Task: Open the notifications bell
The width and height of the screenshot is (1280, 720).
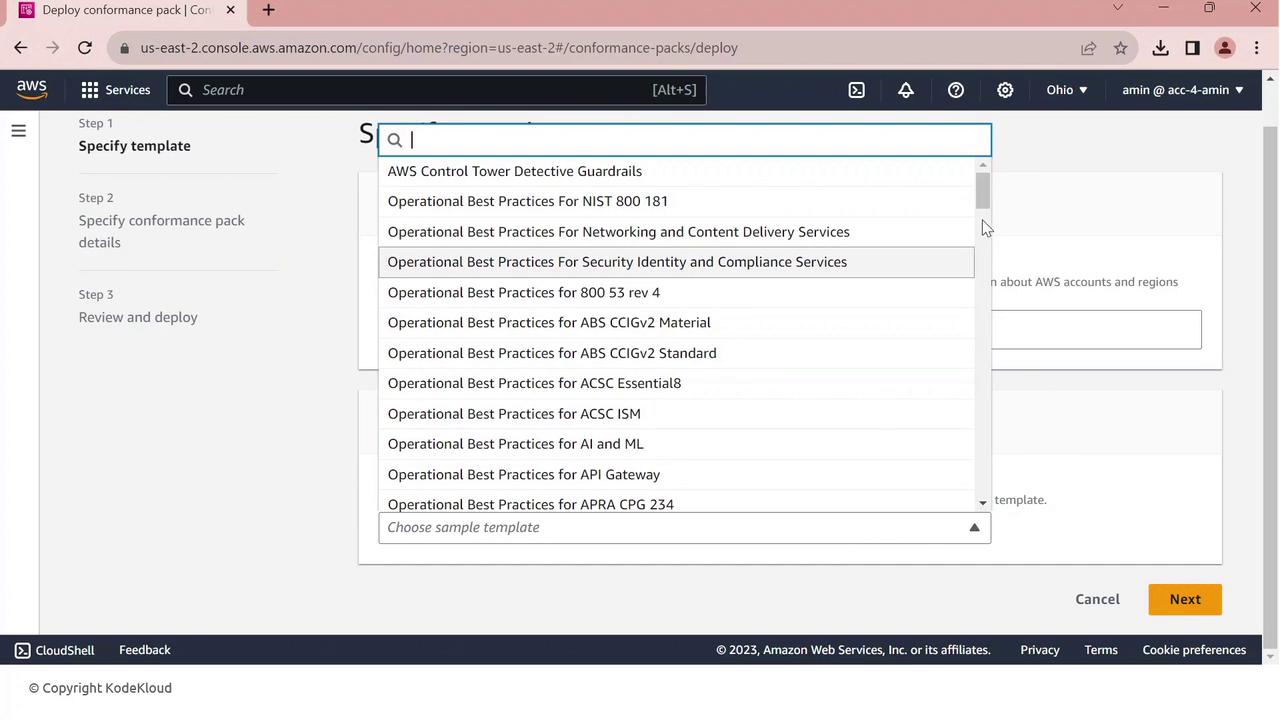Action: tap(906, 90)
